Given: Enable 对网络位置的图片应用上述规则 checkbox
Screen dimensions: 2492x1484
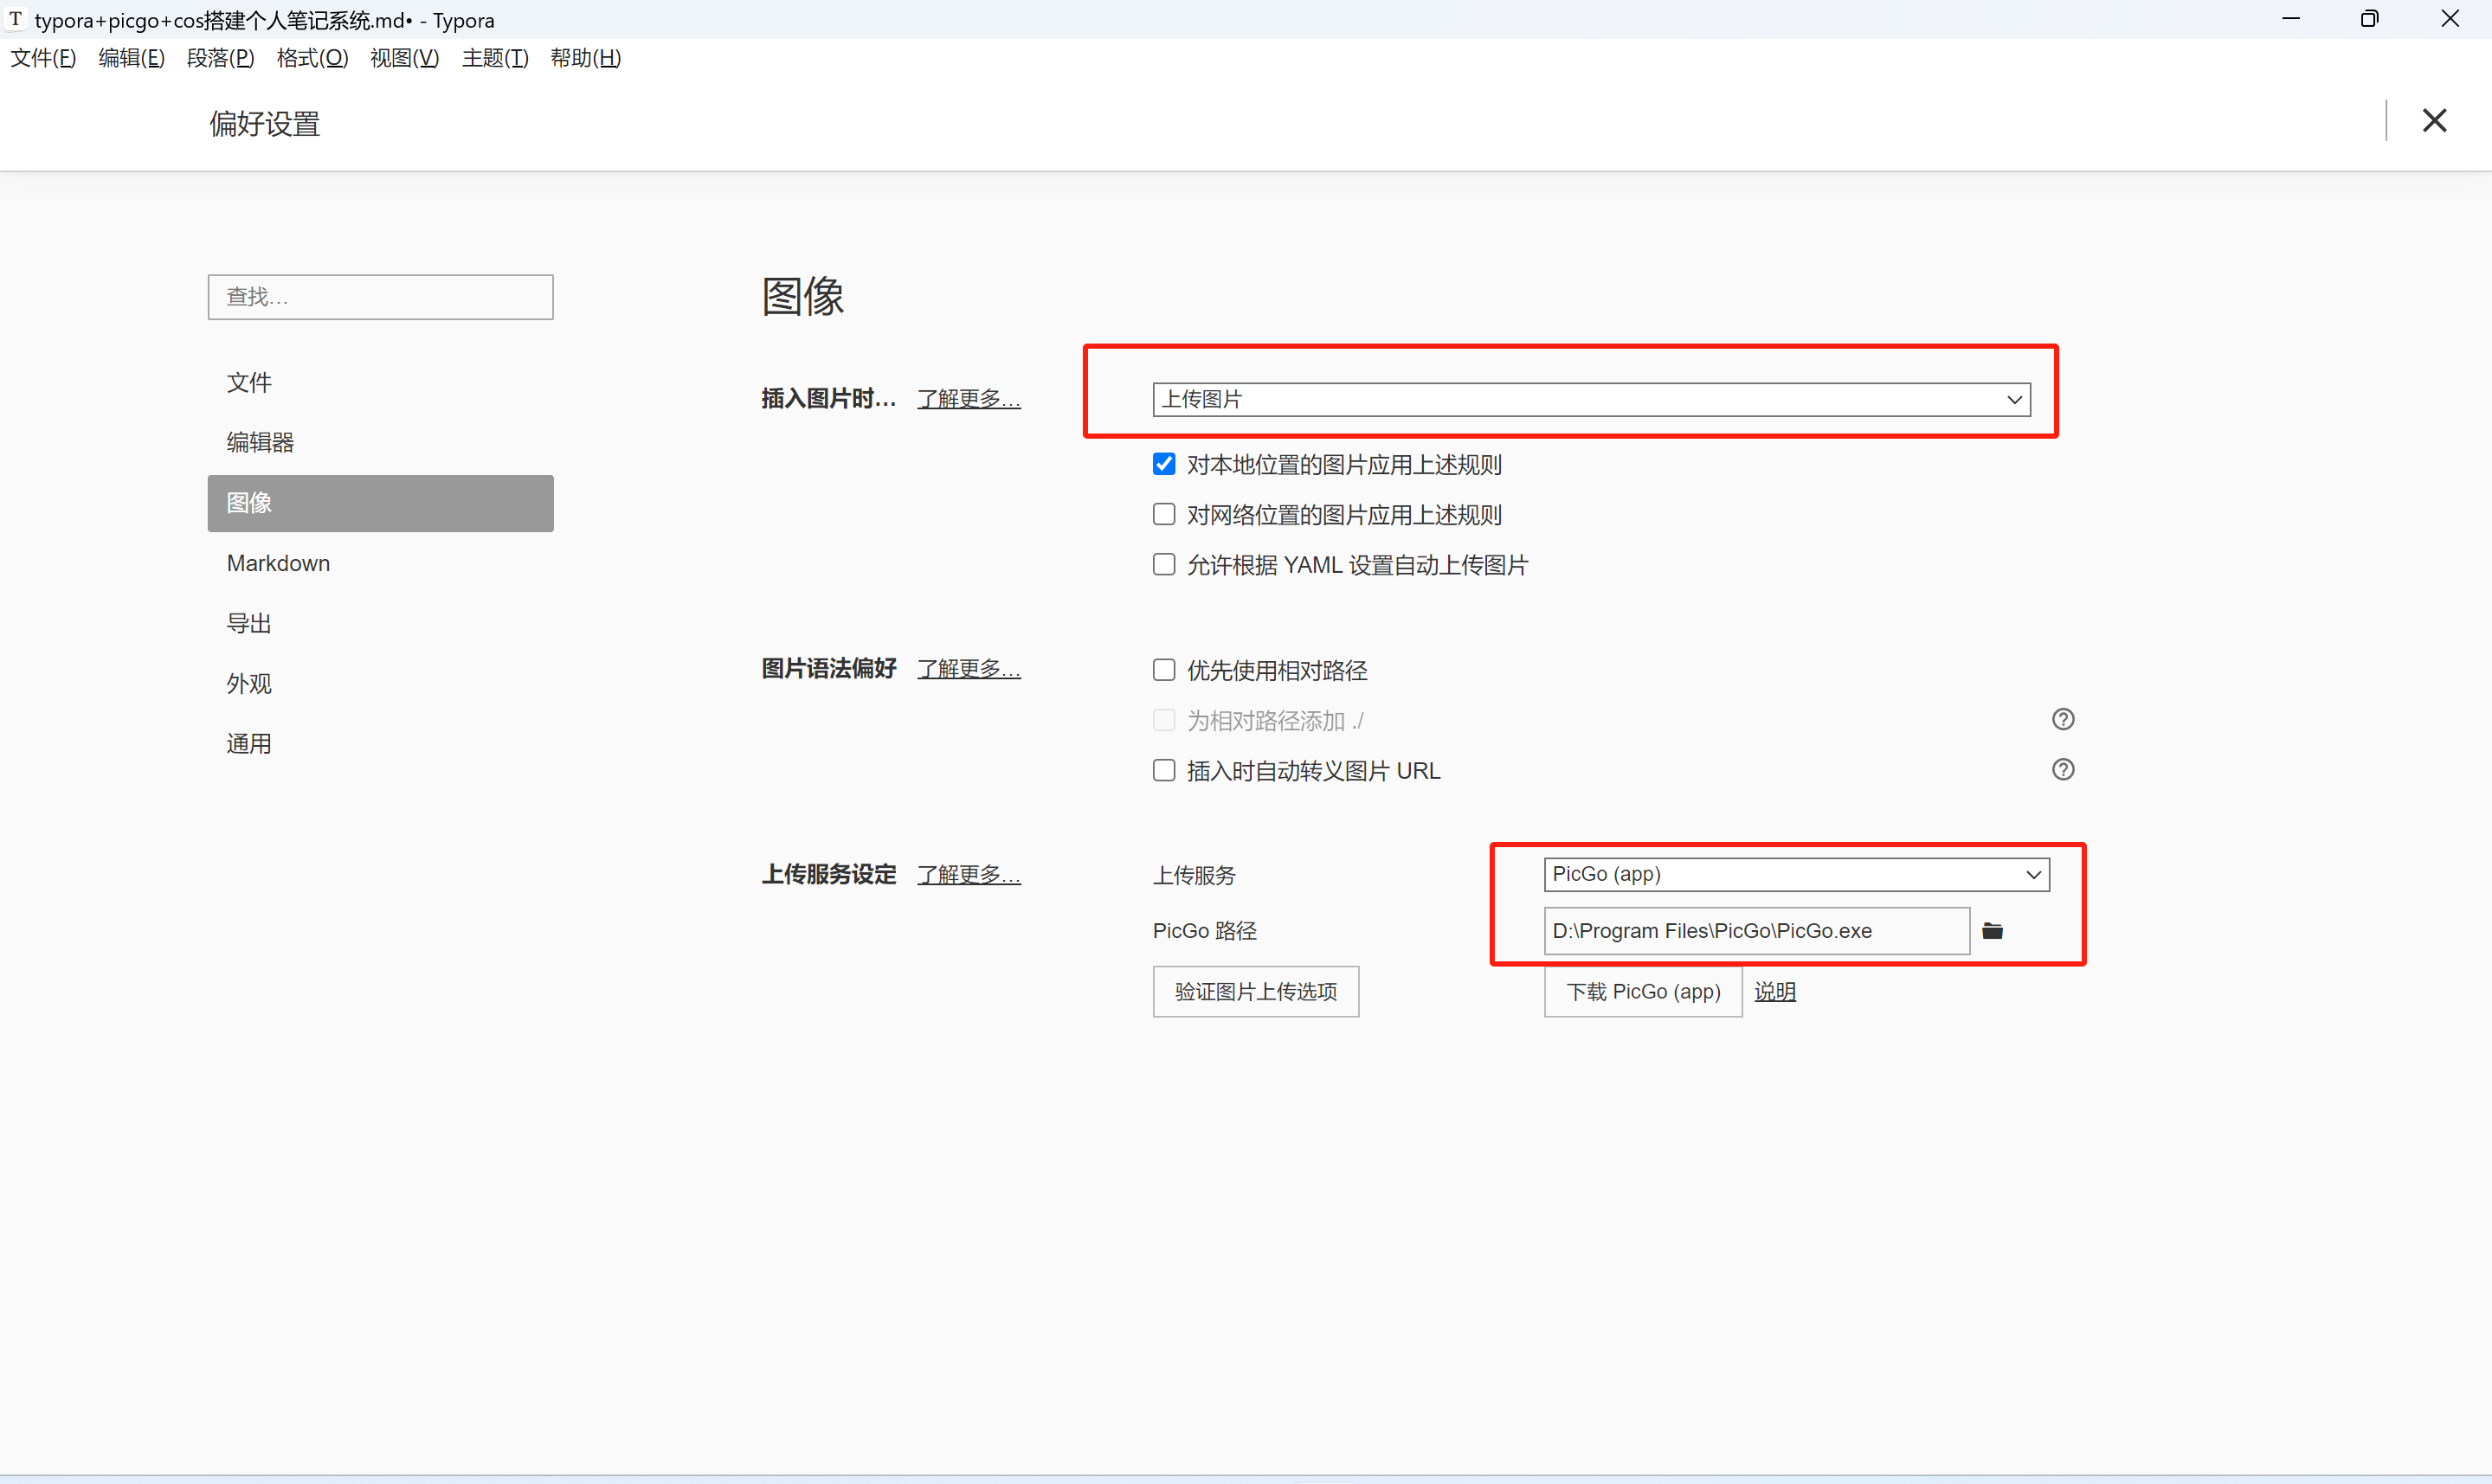Looking at the screenshot, I should pos(1164,515).
